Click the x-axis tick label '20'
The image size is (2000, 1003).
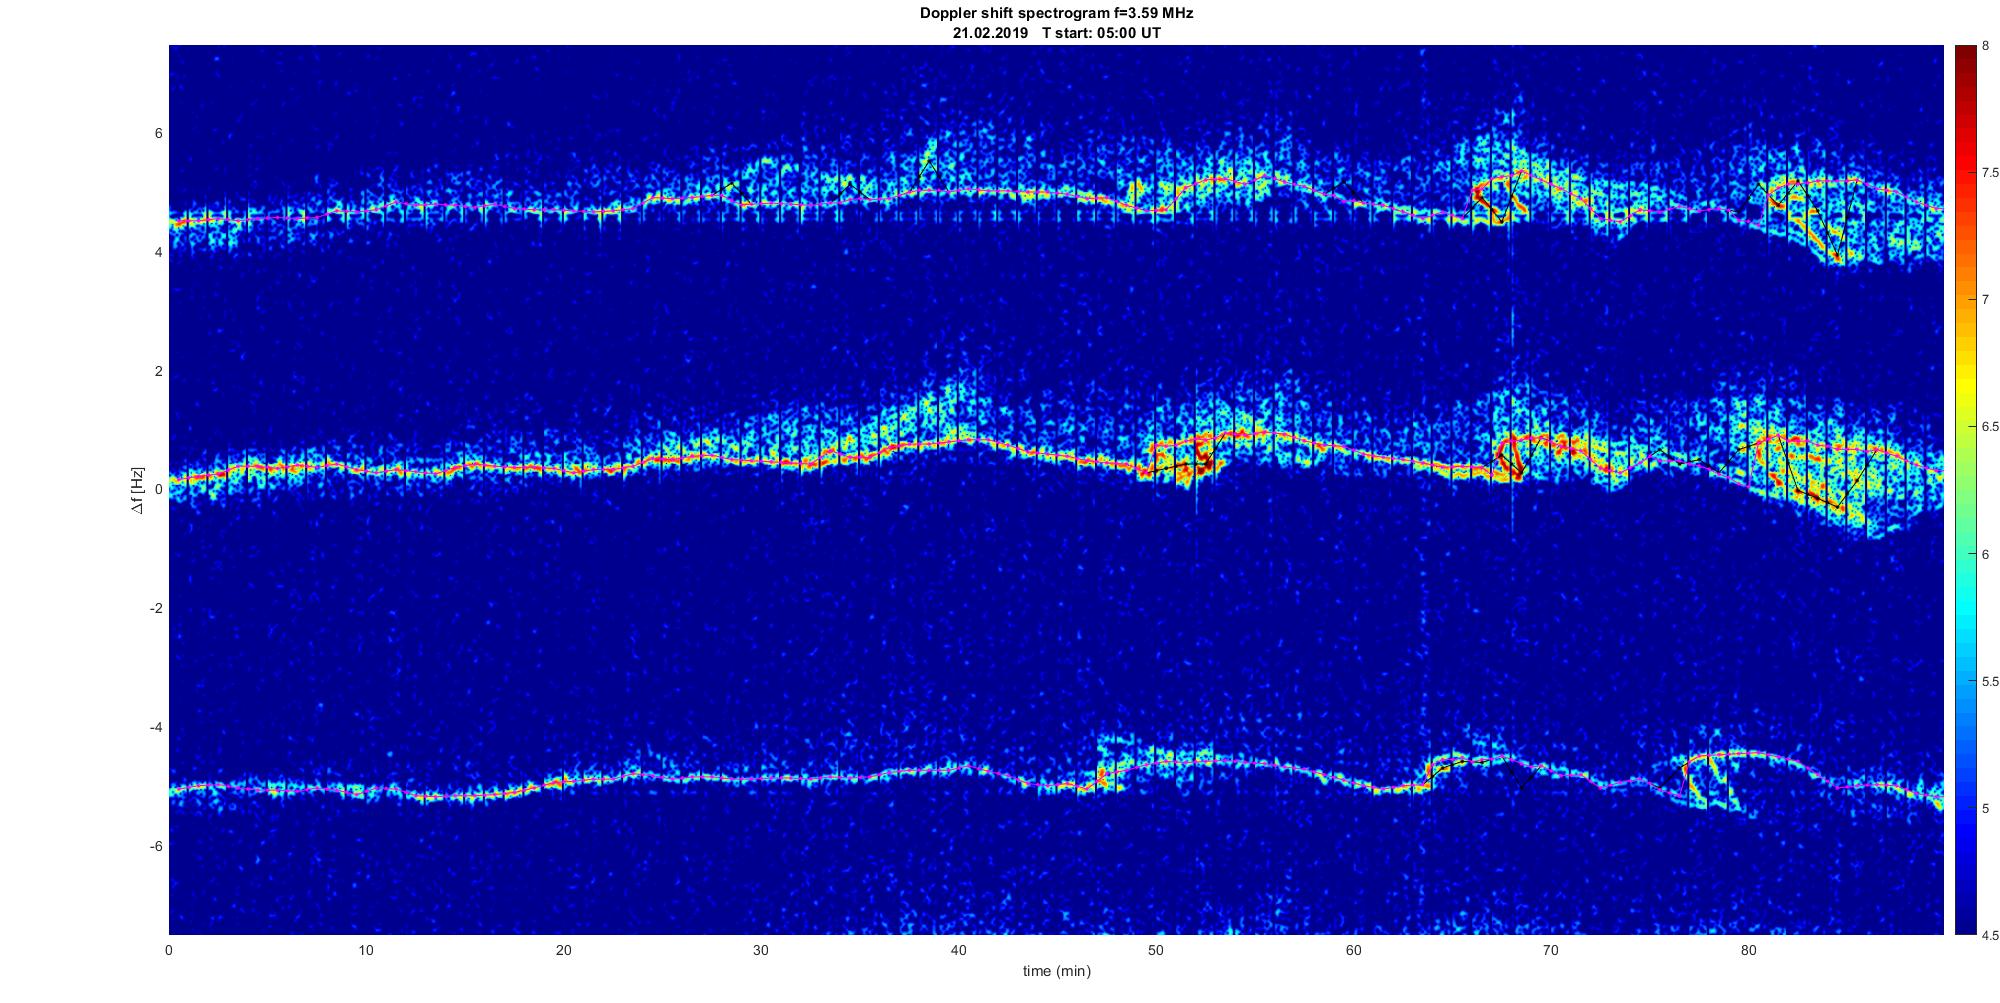pyautogui.click(x=564, y=950)
